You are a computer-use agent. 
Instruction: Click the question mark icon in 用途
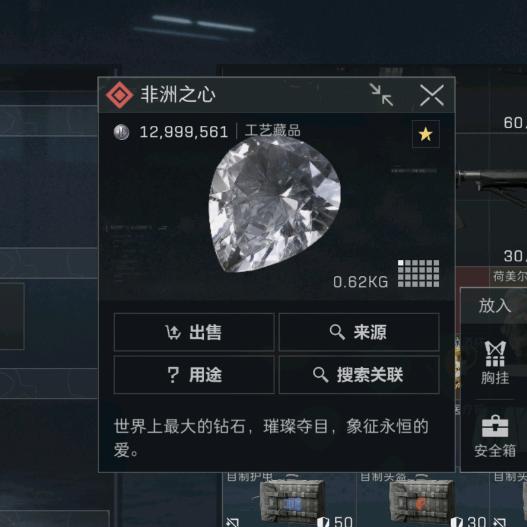(x=173, y=375)
